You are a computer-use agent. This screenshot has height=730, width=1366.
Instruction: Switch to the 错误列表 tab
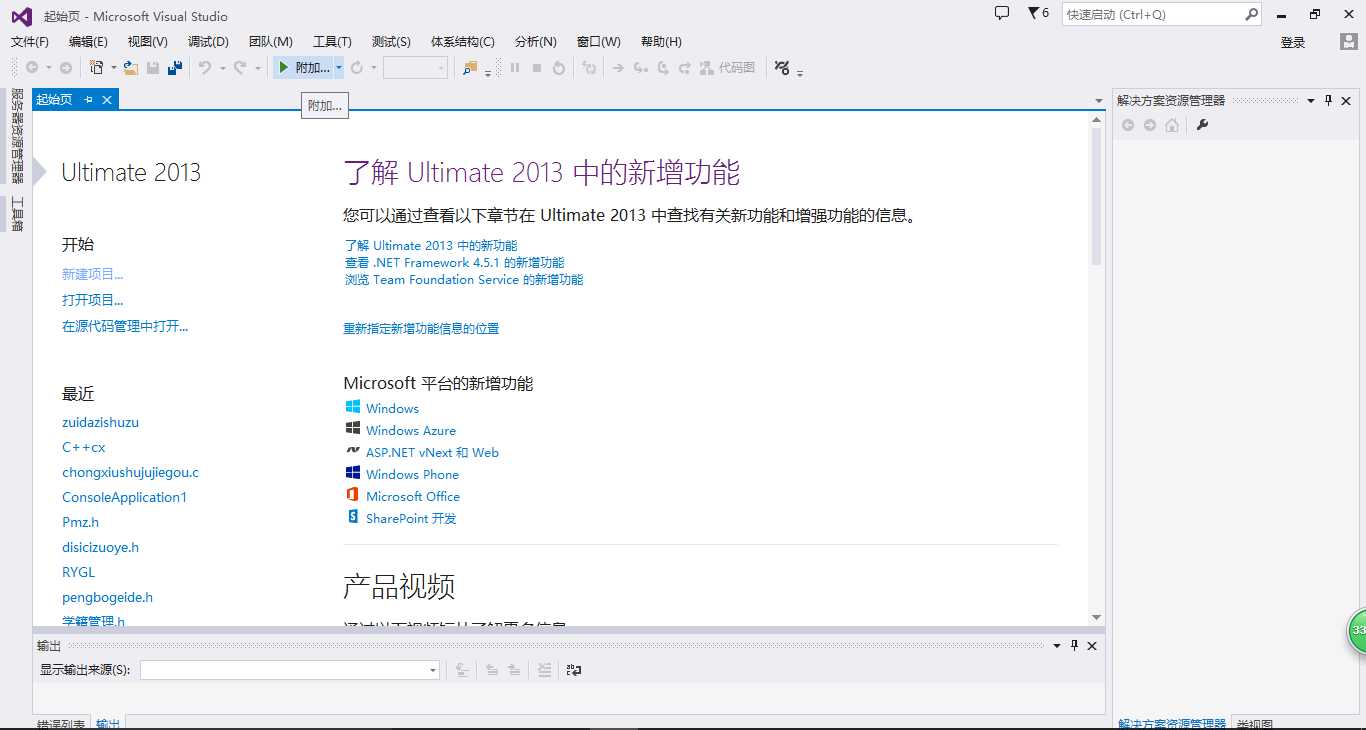pyautogui.click(x=61, y=724)
